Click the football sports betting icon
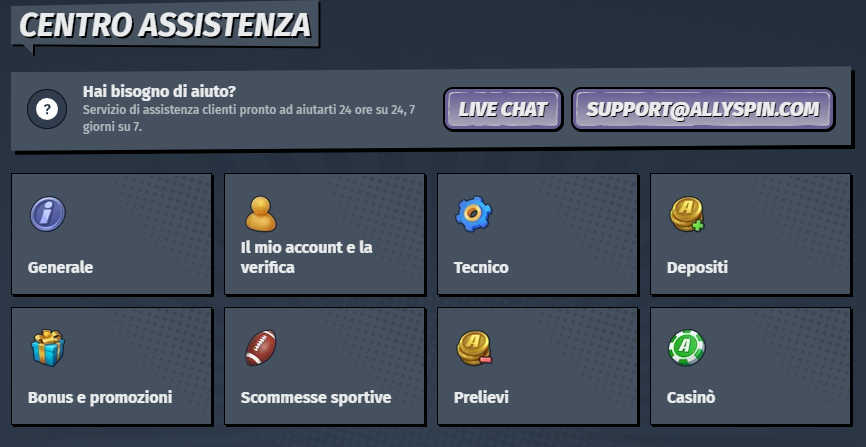The width and height of the screenshot is (866, 447). click(260, 347)
